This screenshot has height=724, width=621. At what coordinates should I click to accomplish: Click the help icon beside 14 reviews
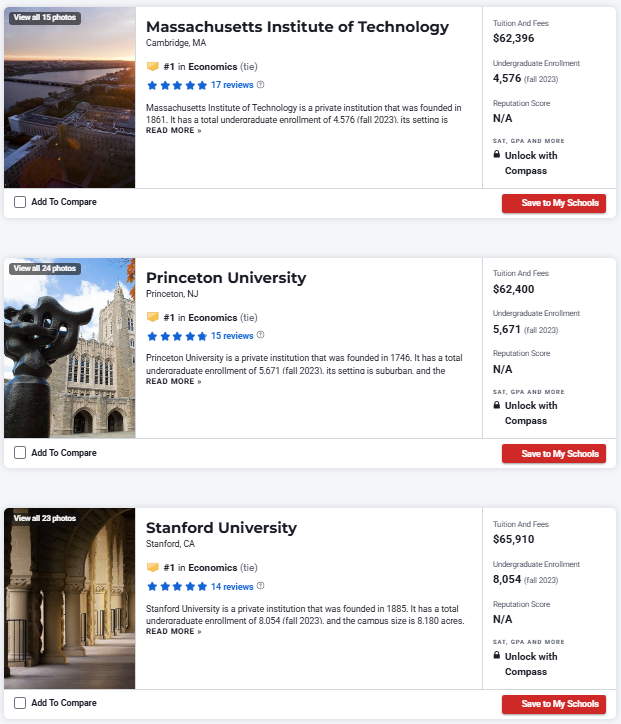click(x=260, y=585)
